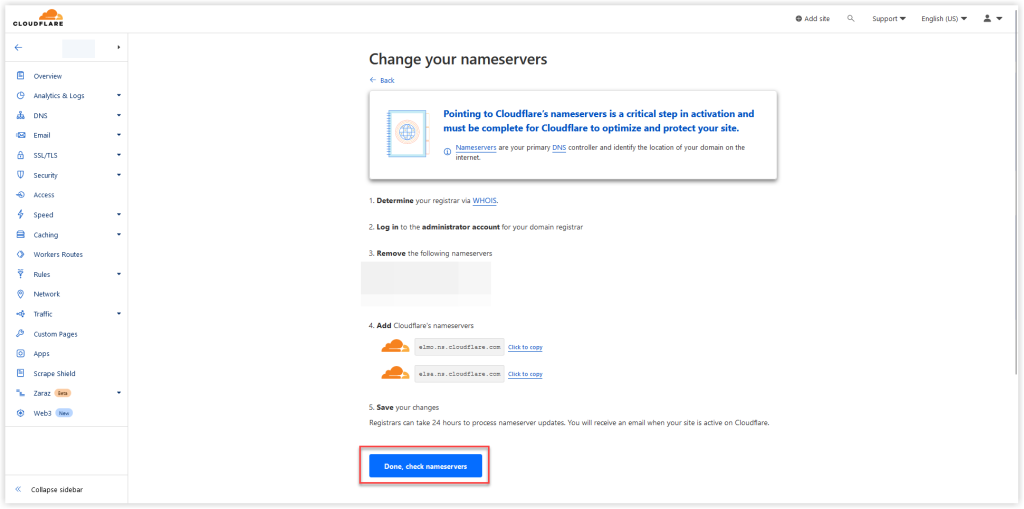The width and height of the screenshot is (1024, 509).
Task: Click the Nameservers definition link
Action: (476, 148)
